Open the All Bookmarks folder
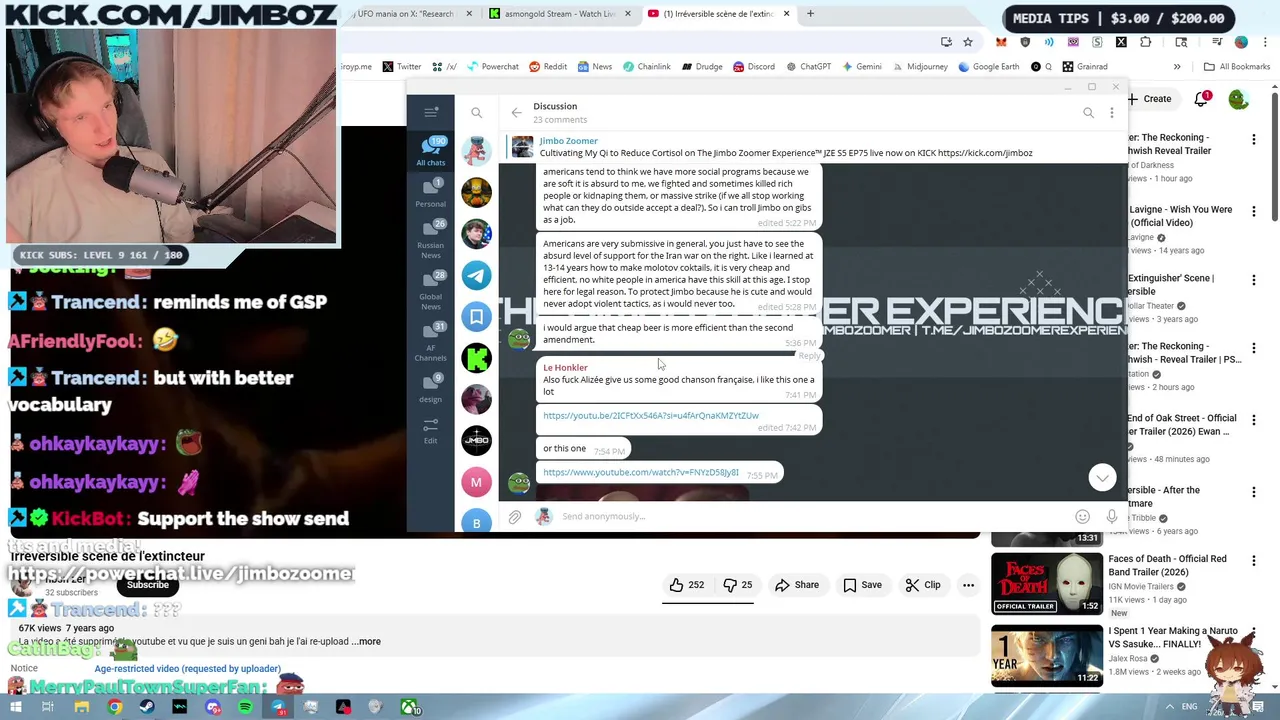The image size is (1280, 720). coord(1237,67)
